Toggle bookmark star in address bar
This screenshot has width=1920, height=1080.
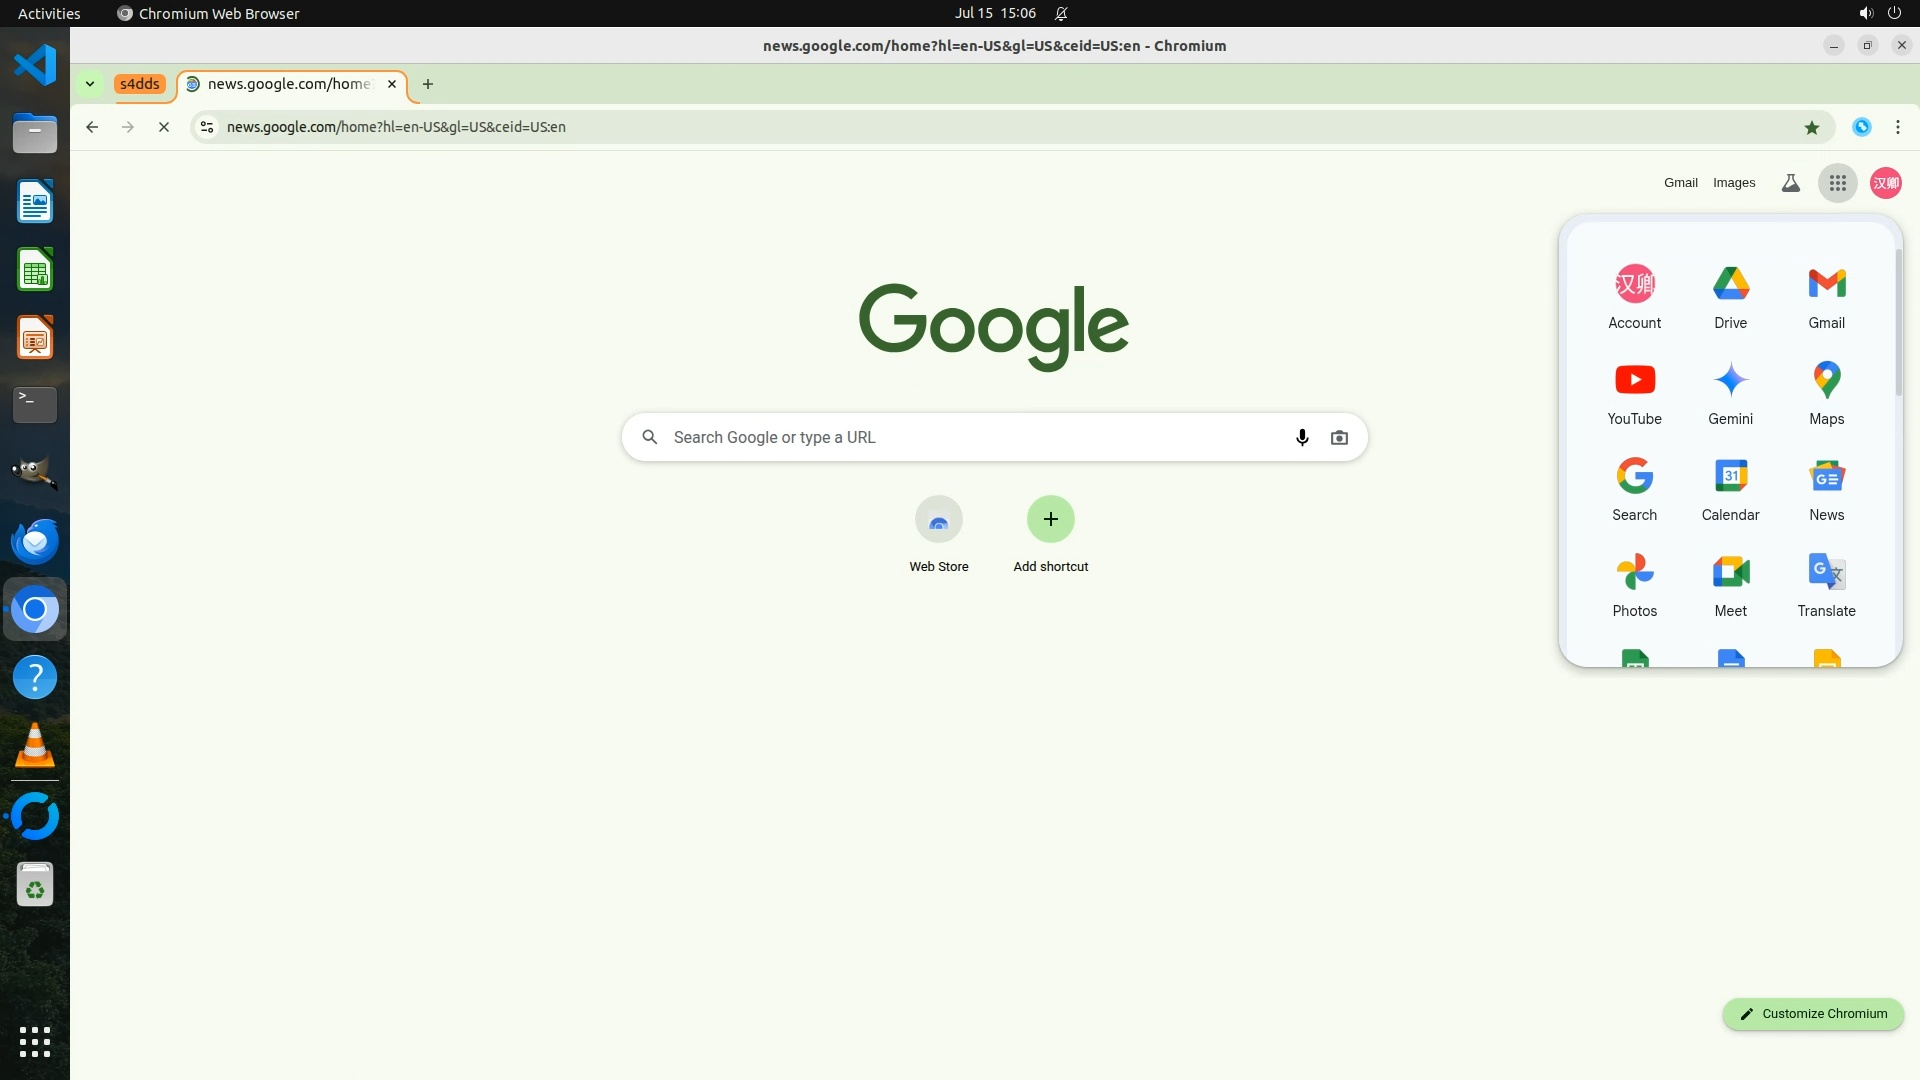(1811, 127)
